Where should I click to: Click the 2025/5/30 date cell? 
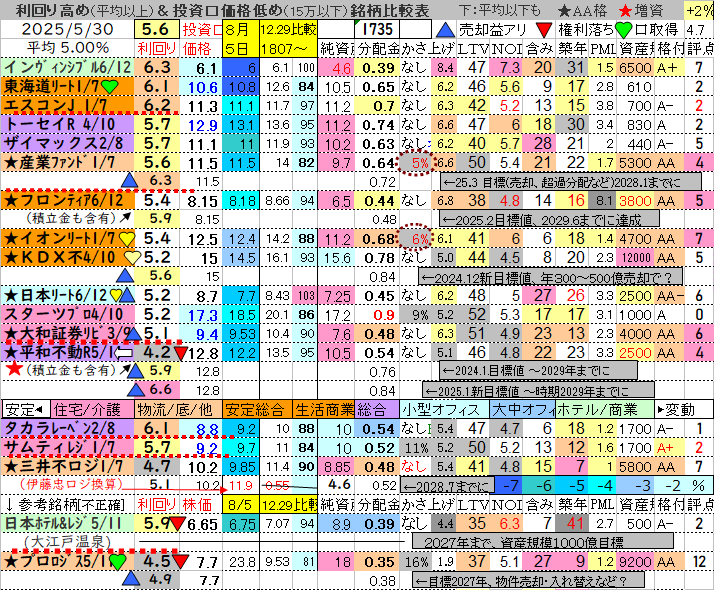[67, 30]
